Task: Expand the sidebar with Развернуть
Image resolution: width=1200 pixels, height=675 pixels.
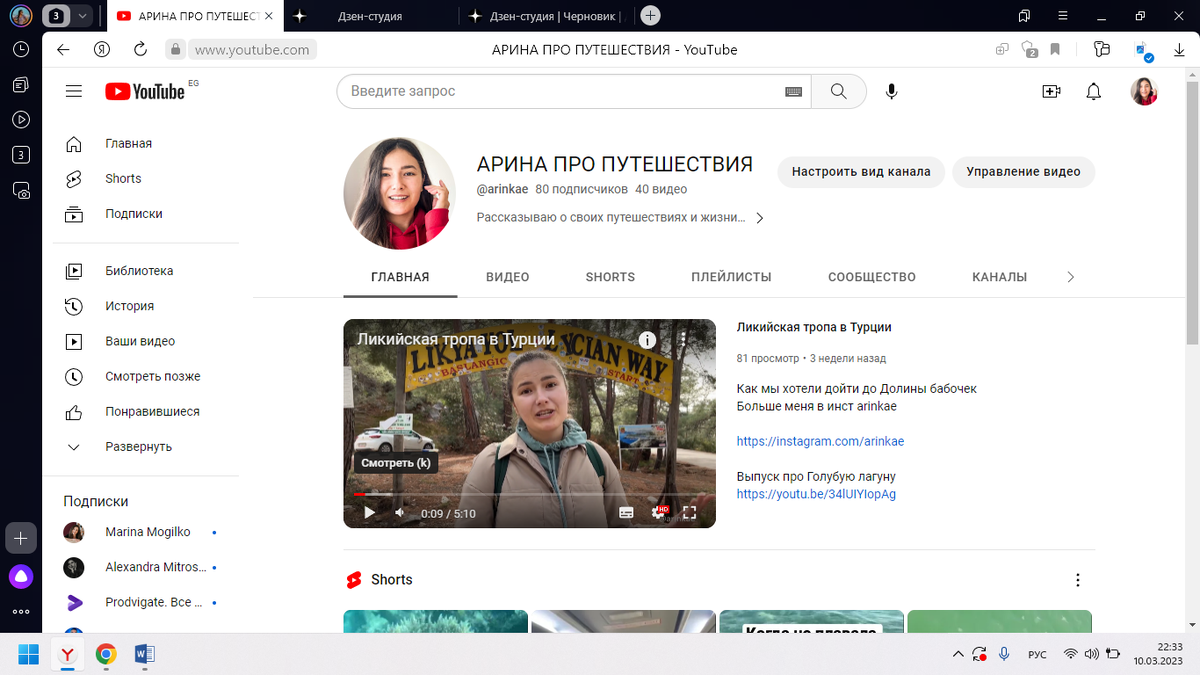Action: (x=140, y=446)
